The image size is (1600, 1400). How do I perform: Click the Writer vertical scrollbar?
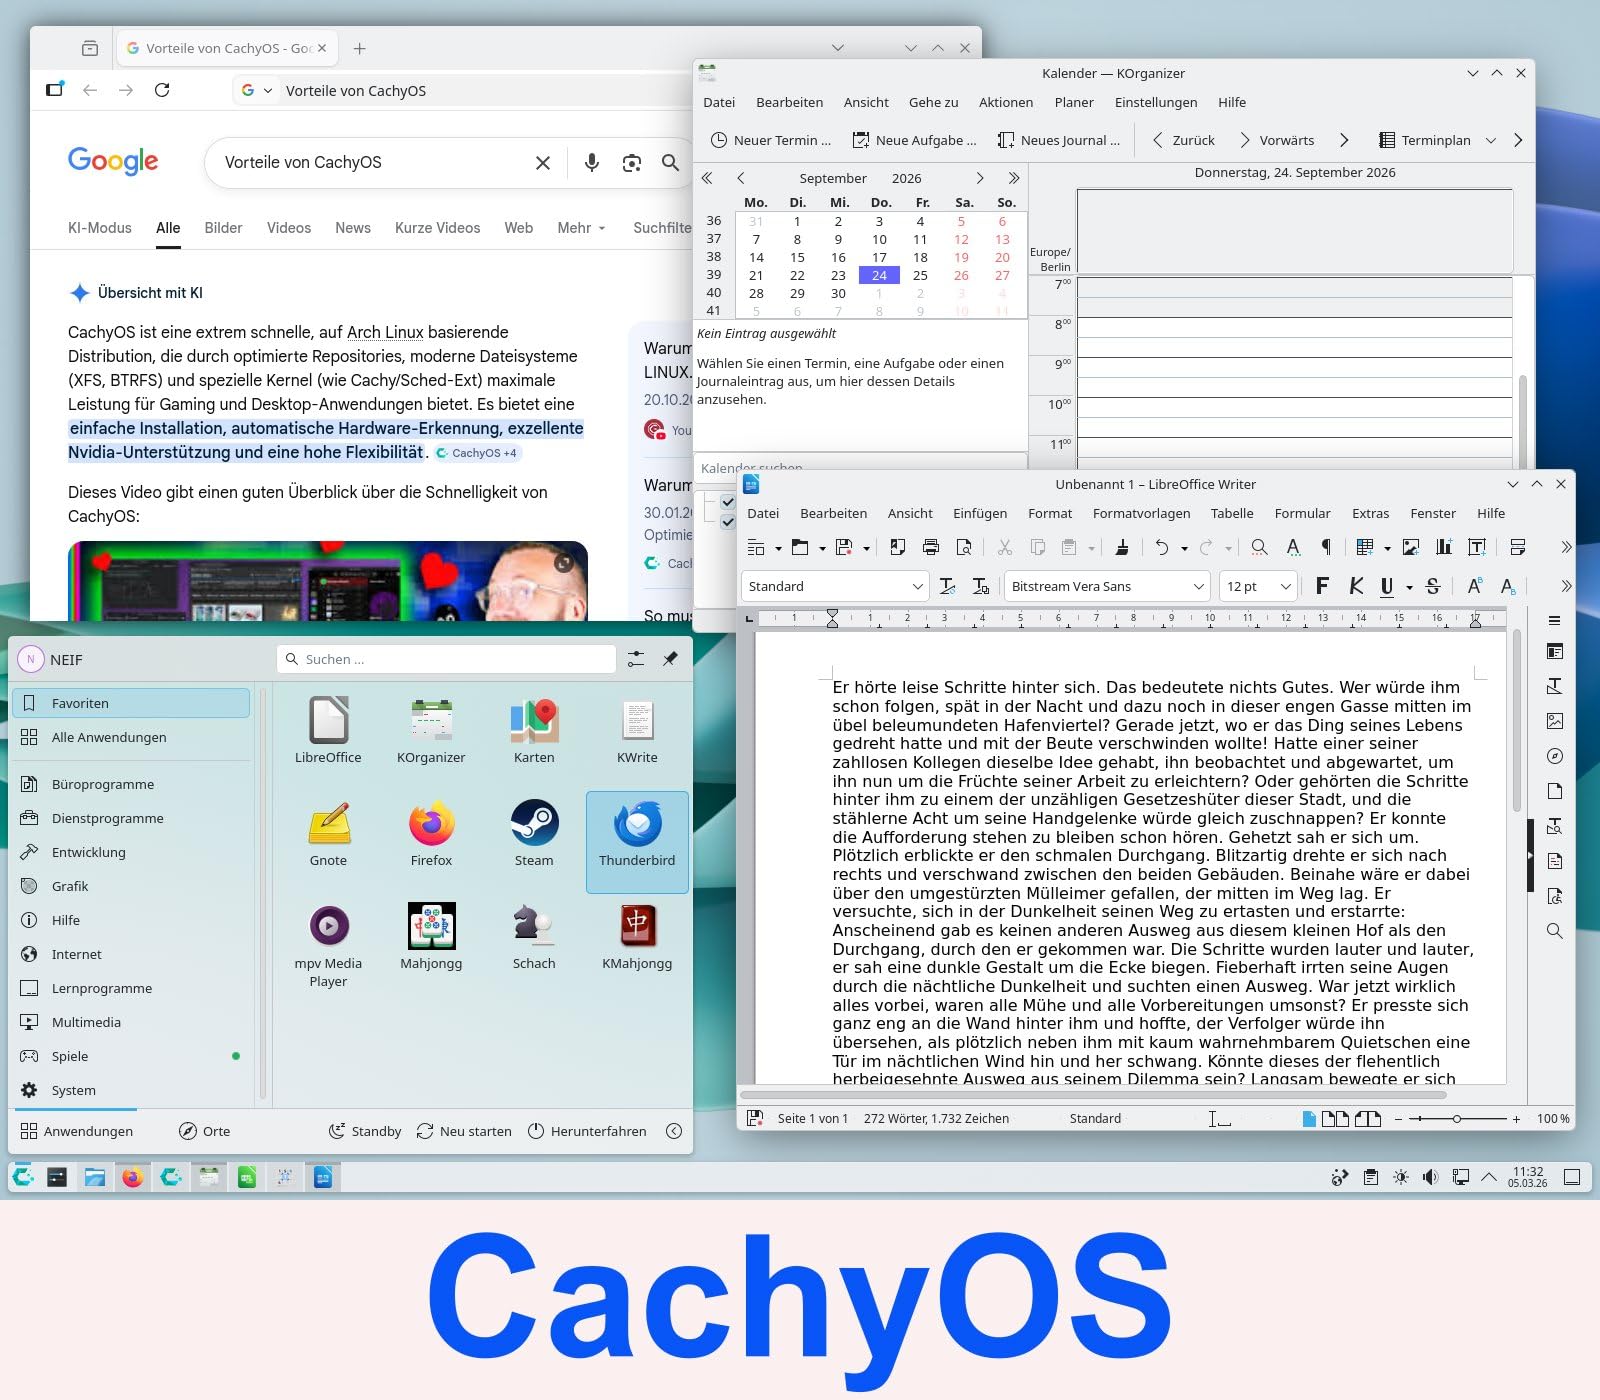tap(1516, 720)
